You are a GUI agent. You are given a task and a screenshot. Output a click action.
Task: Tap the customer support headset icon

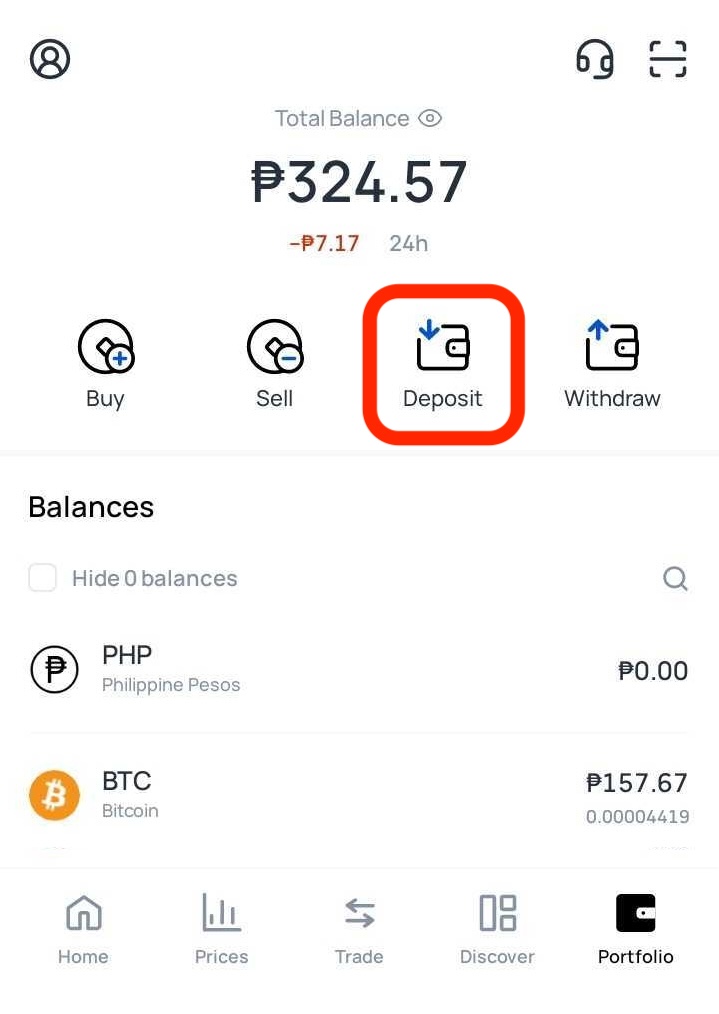(x=594, y=59)
